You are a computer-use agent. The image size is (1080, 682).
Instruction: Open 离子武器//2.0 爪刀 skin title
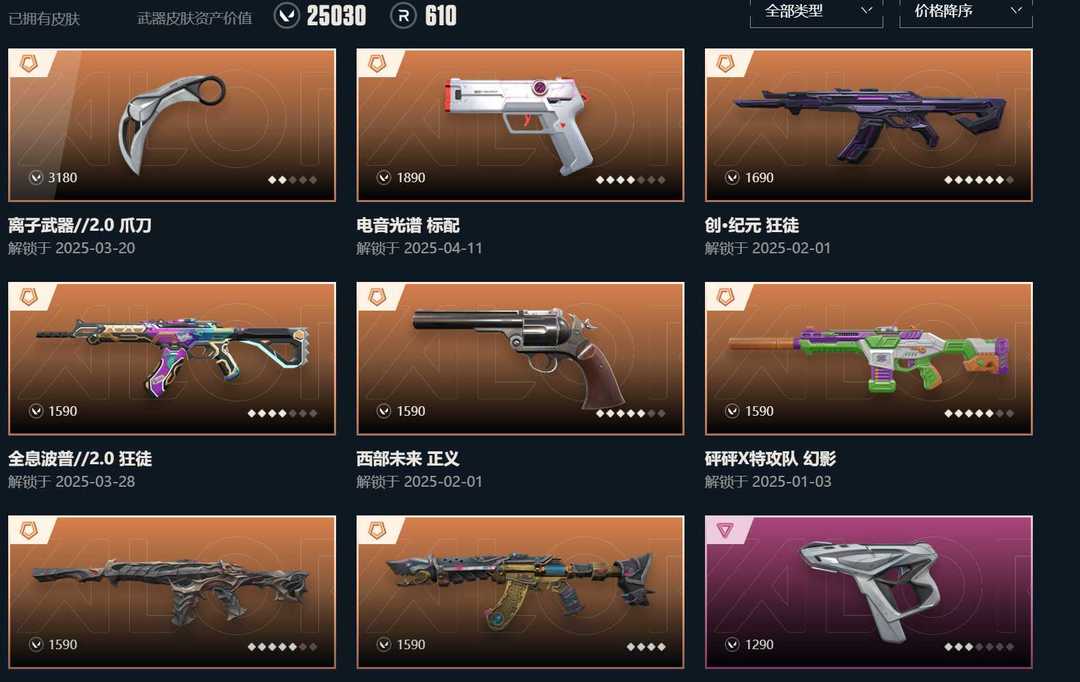point(80,225)
